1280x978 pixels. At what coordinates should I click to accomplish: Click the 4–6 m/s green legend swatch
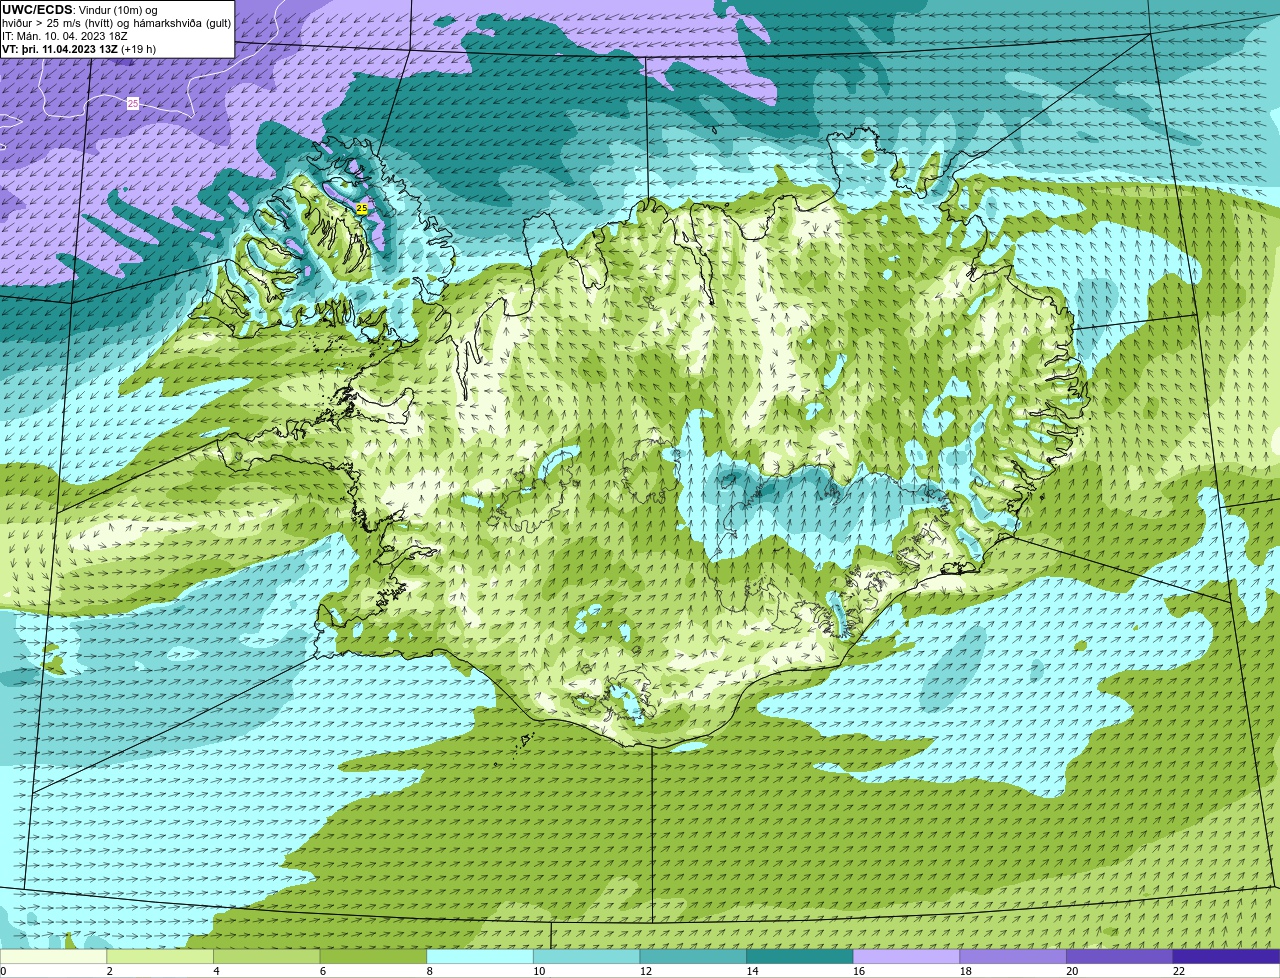pyautogui.click(x=267, y=957)
